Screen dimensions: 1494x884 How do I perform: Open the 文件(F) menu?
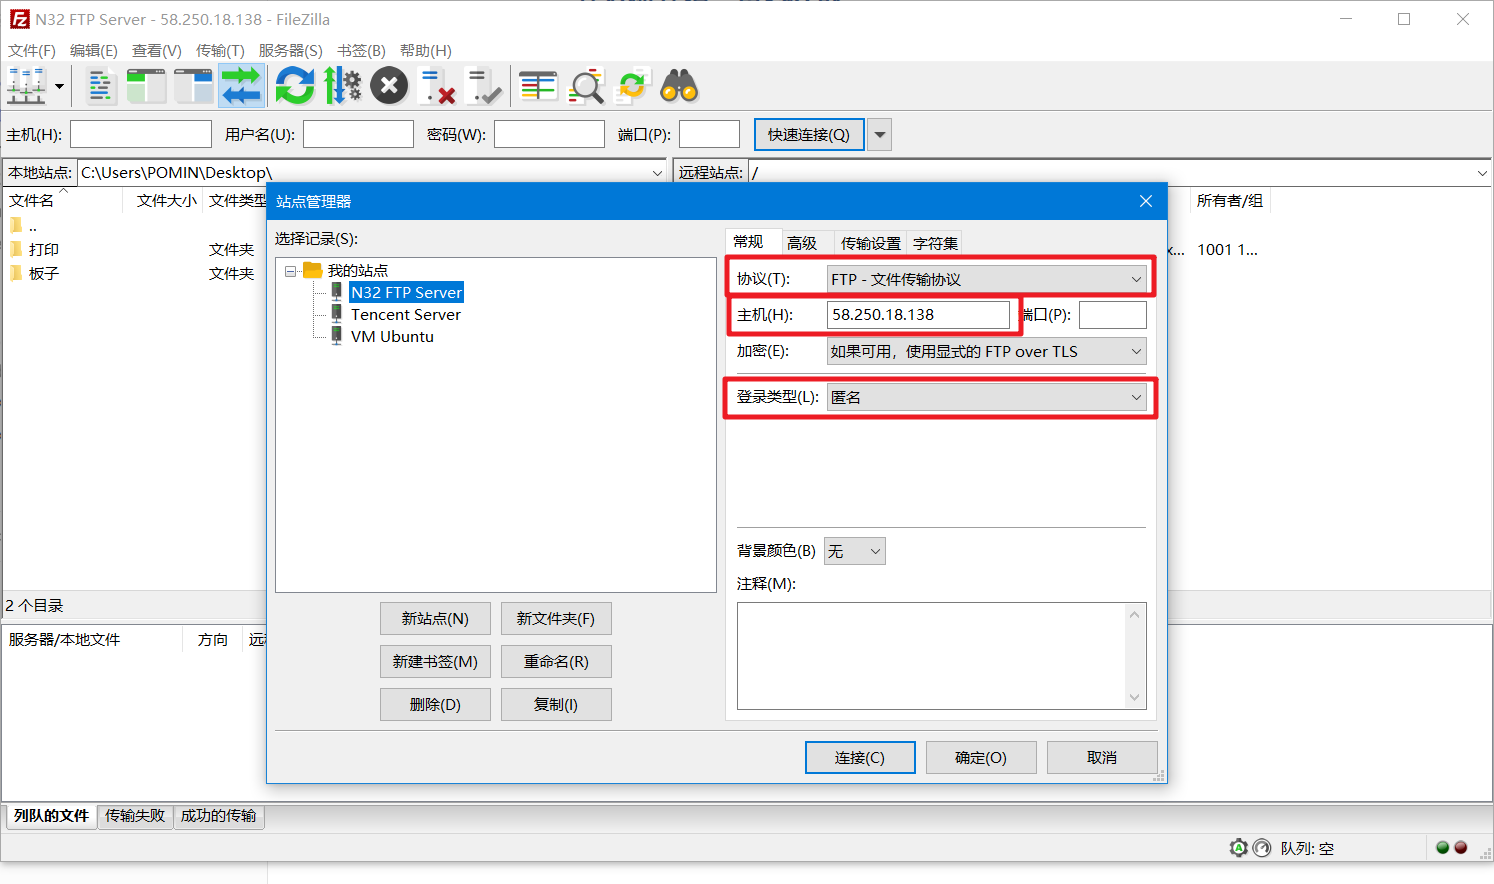32,50
